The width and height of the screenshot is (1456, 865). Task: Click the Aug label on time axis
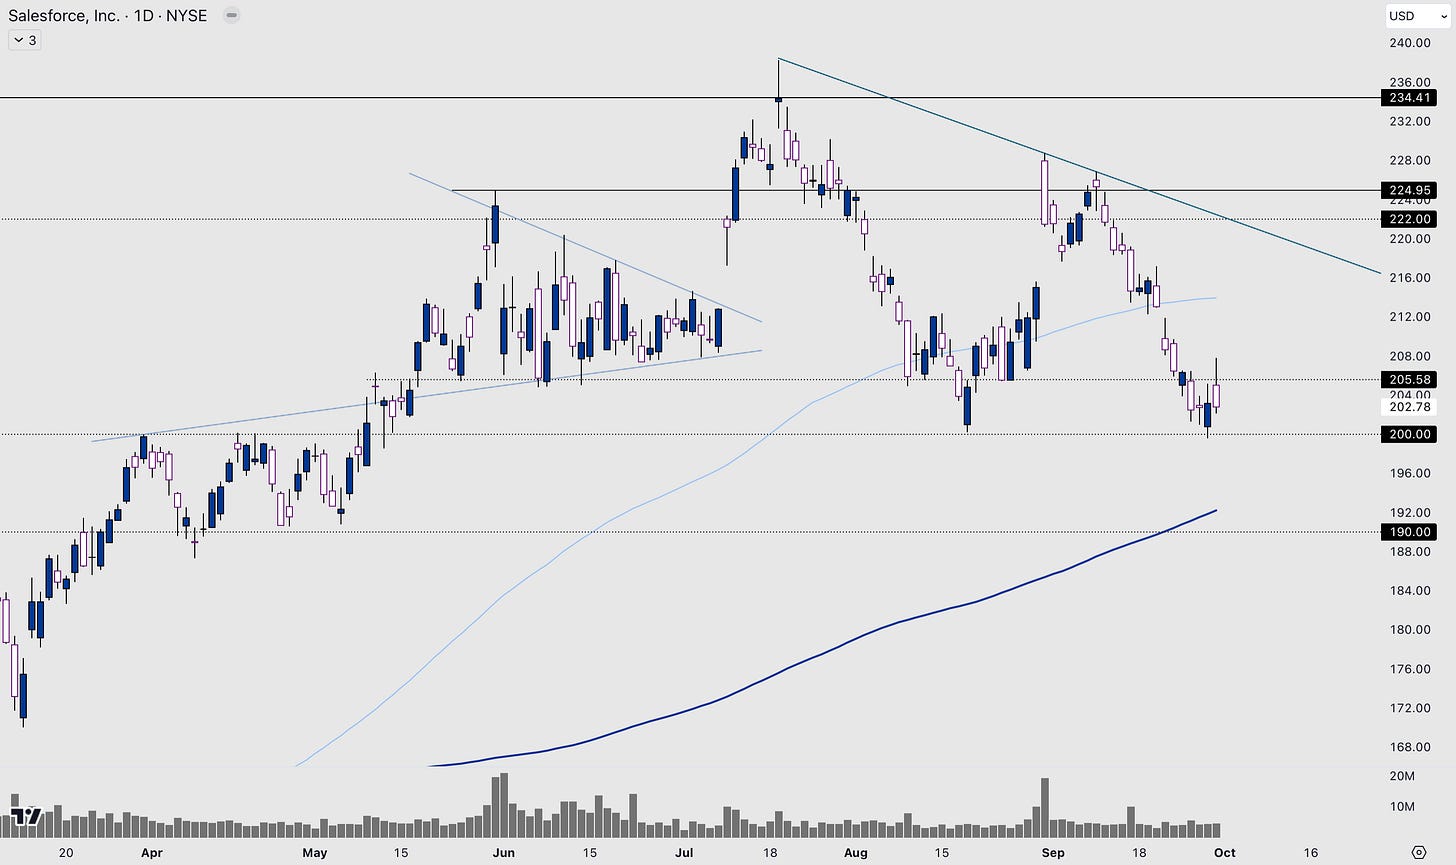pos(855,853)
